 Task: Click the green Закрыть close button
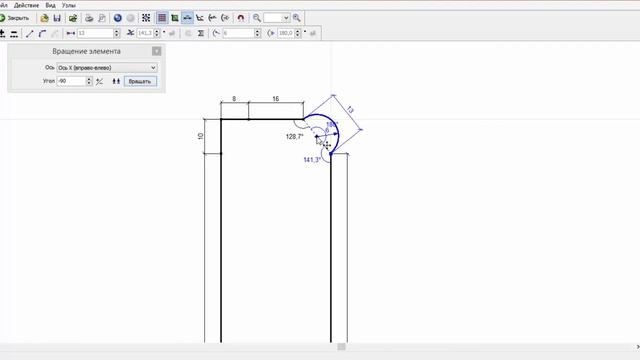pyautogui.click(x=15, y=18)
